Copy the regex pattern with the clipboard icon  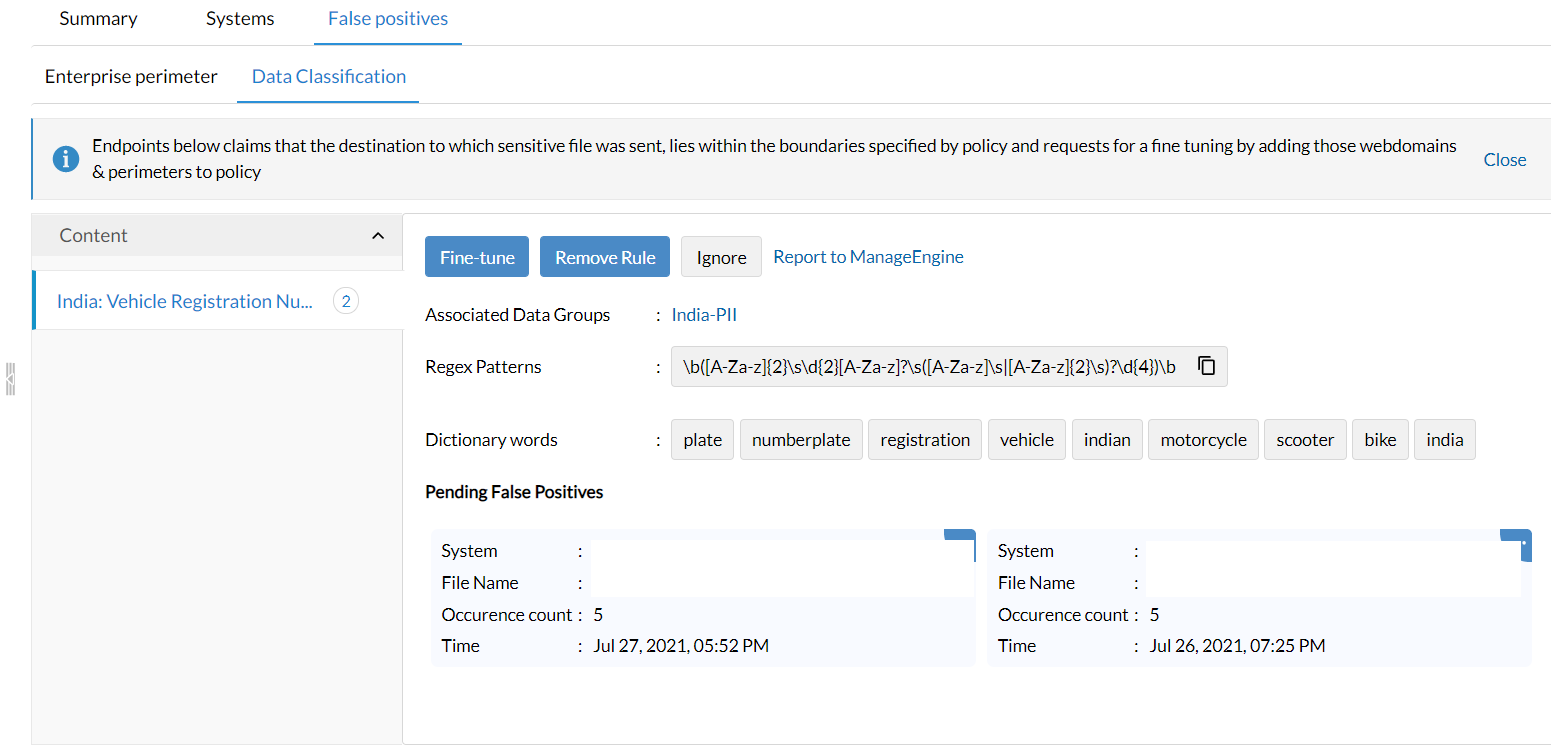(x=1207, y=366)
